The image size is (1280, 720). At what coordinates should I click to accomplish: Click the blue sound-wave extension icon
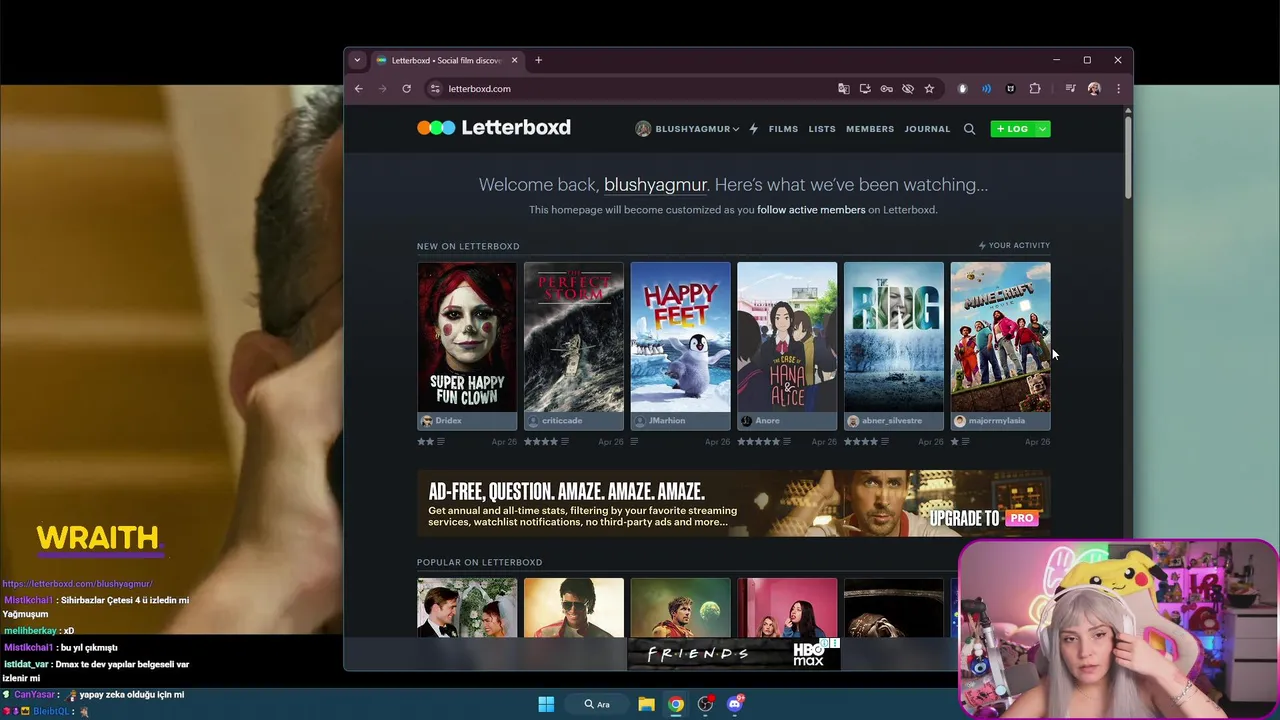pyautogui.click(x=986, y=89)
